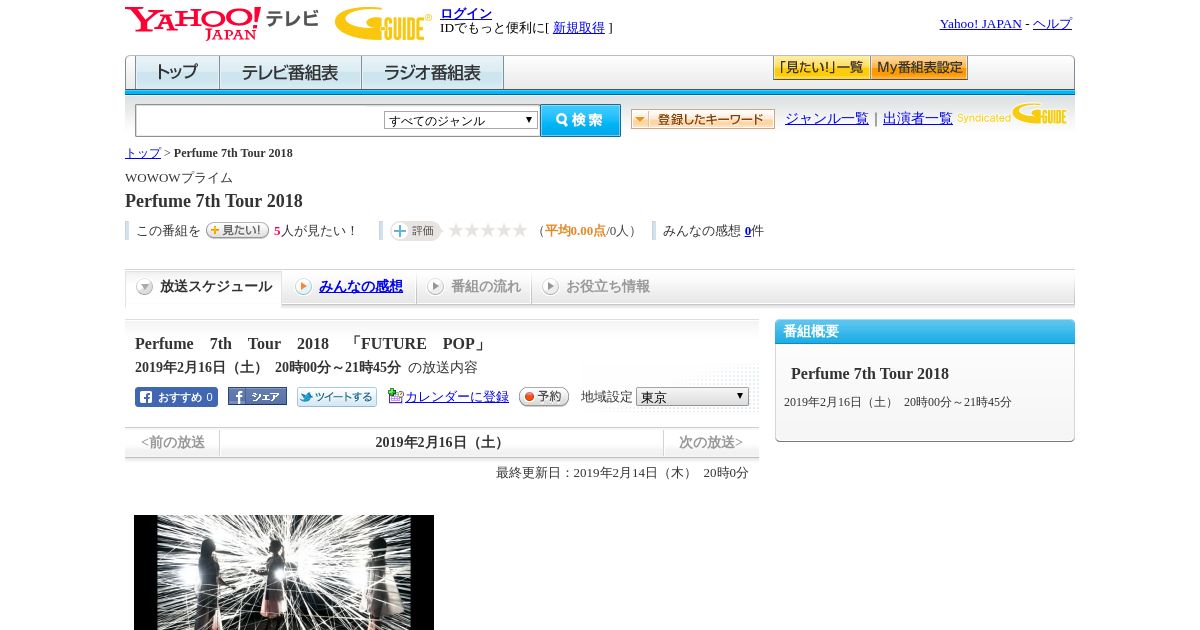Click the Yahoo! JAPAN テレビ logo
The width and height of the screenshot is (1200, 630).
tap(222, 23)
